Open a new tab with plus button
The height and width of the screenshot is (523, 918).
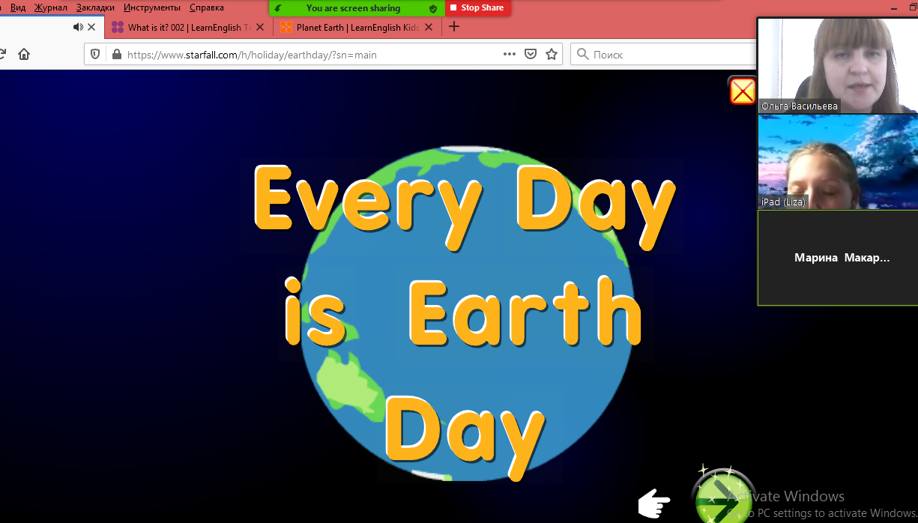point(454,27)
